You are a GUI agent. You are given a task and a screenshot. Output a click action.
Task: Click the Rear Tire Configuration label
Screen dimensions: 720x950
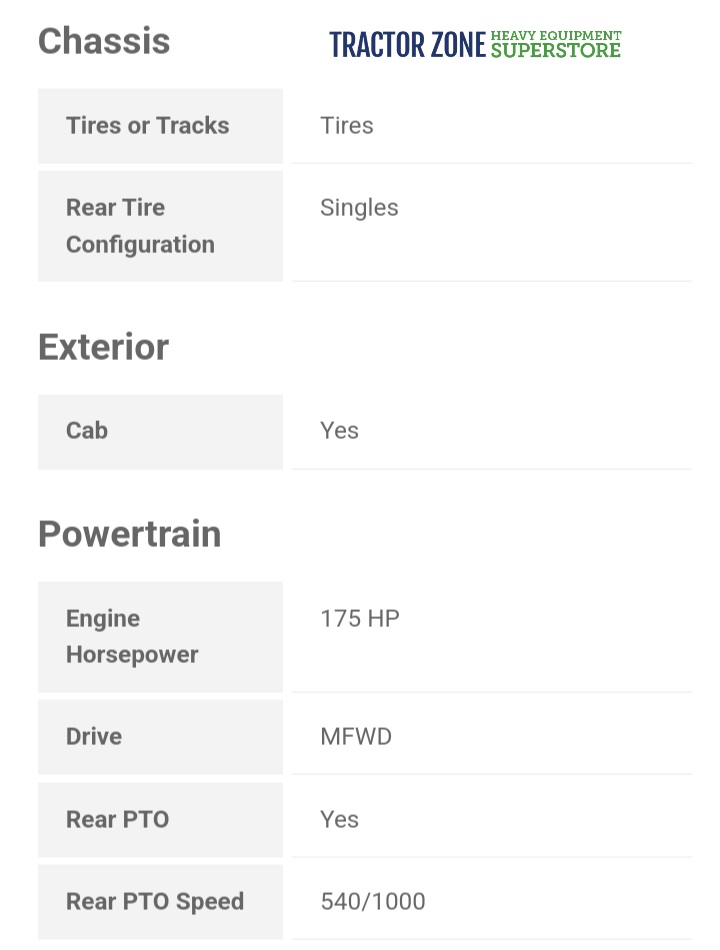[140, 226]
